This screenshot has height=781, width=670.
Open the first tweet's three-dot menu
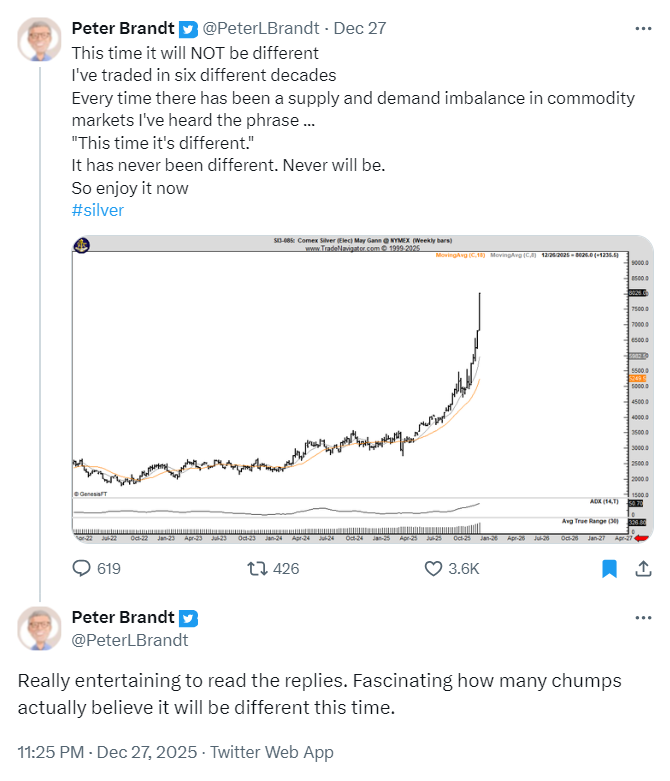[x=643, y=28]
